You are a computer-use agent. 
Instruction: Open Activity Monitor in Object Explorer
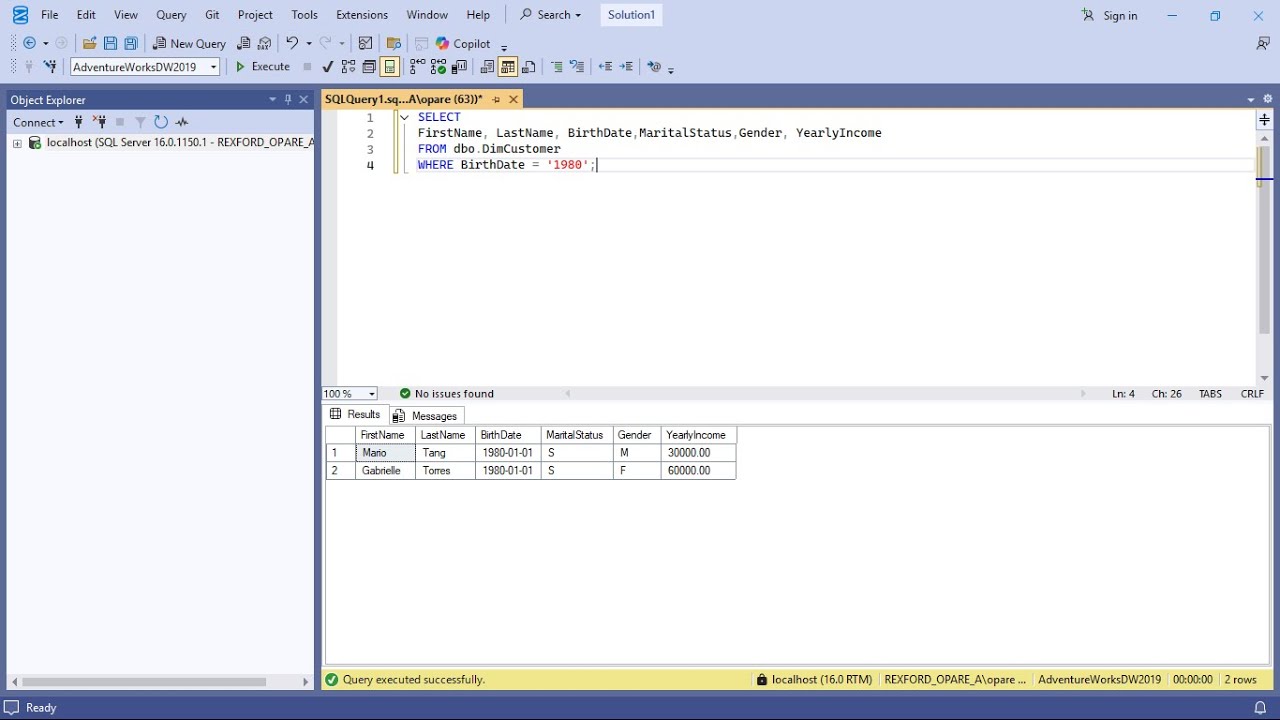point(182,122)
